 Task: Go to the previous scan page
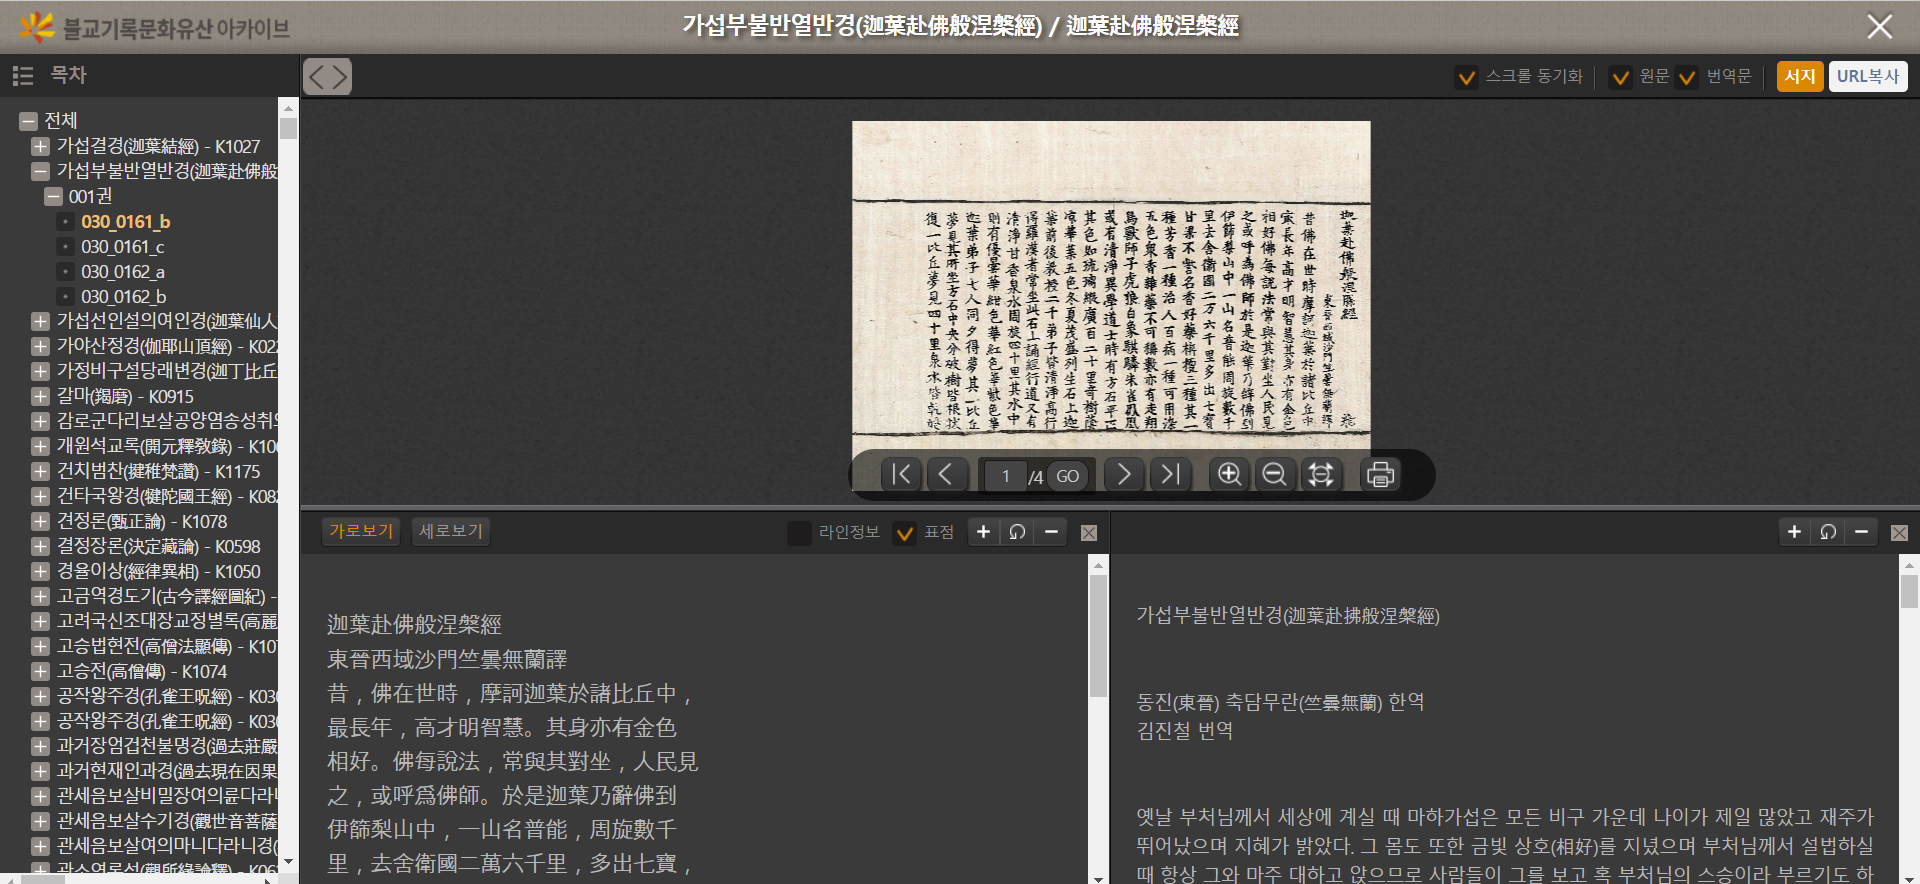(x=946, y=474)
